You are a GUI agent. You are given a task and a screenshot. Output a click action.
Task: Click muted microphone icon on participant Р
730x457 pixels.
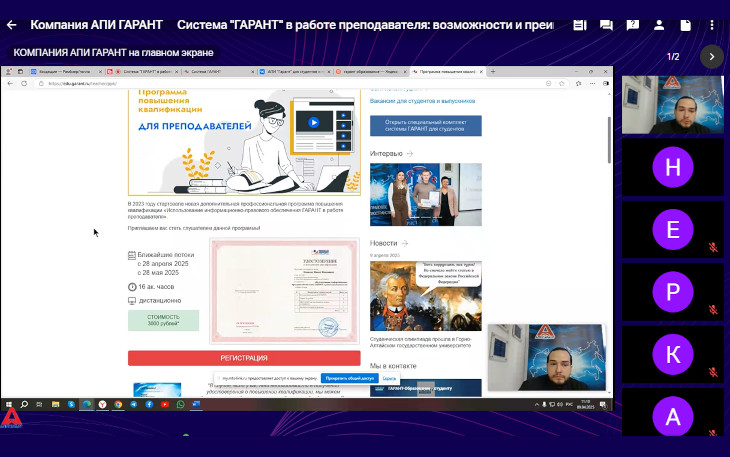713,309
